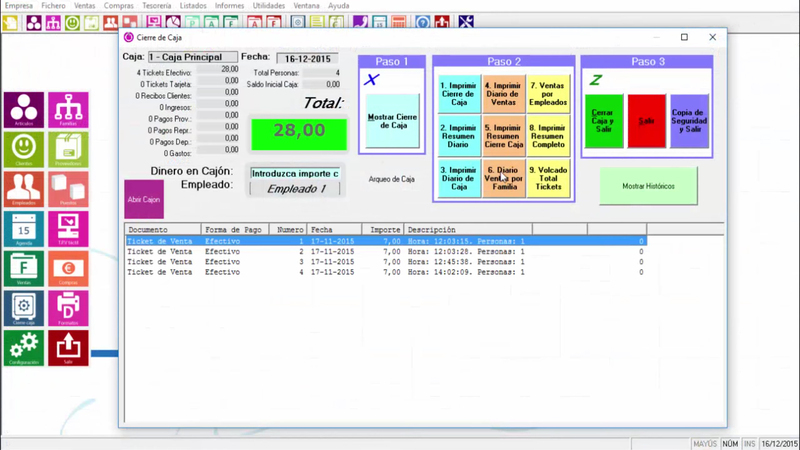
Task: Open the Artículos sidebar tile
Action: click(x=24, y=110)
